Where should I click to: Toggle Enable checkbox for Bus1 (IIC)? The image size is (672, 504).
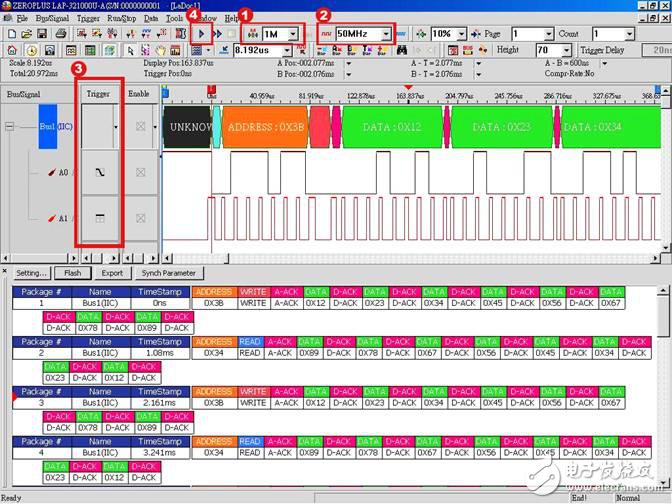point(141,127)
